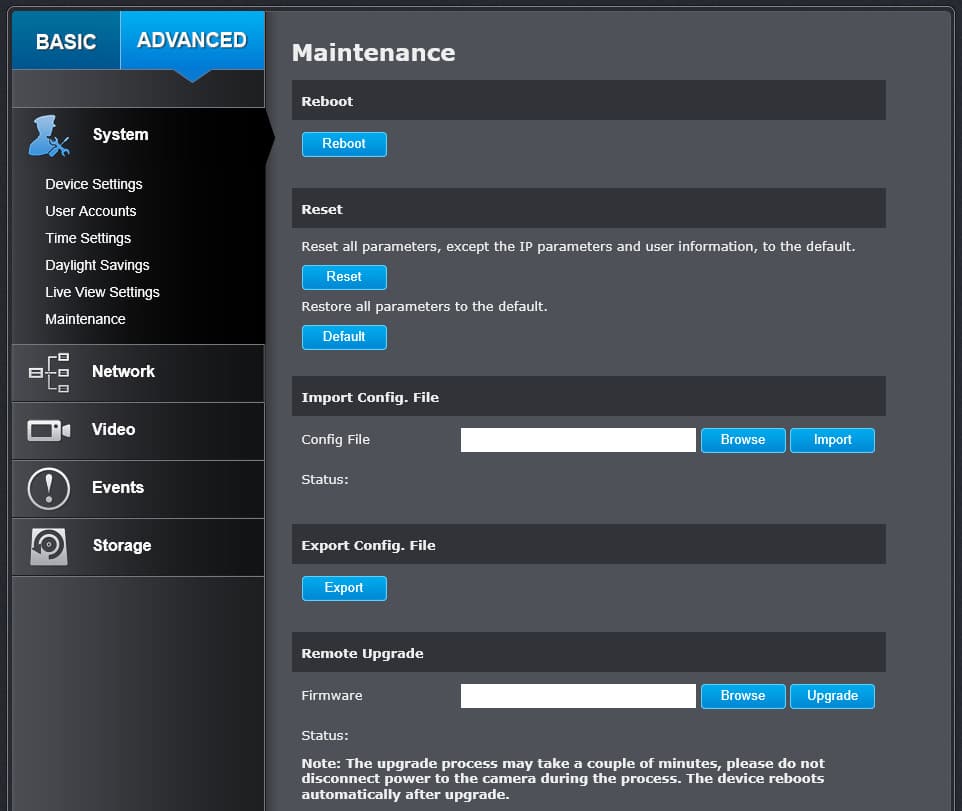Select Daylight Savings menu entry

(x=97, y=265)
